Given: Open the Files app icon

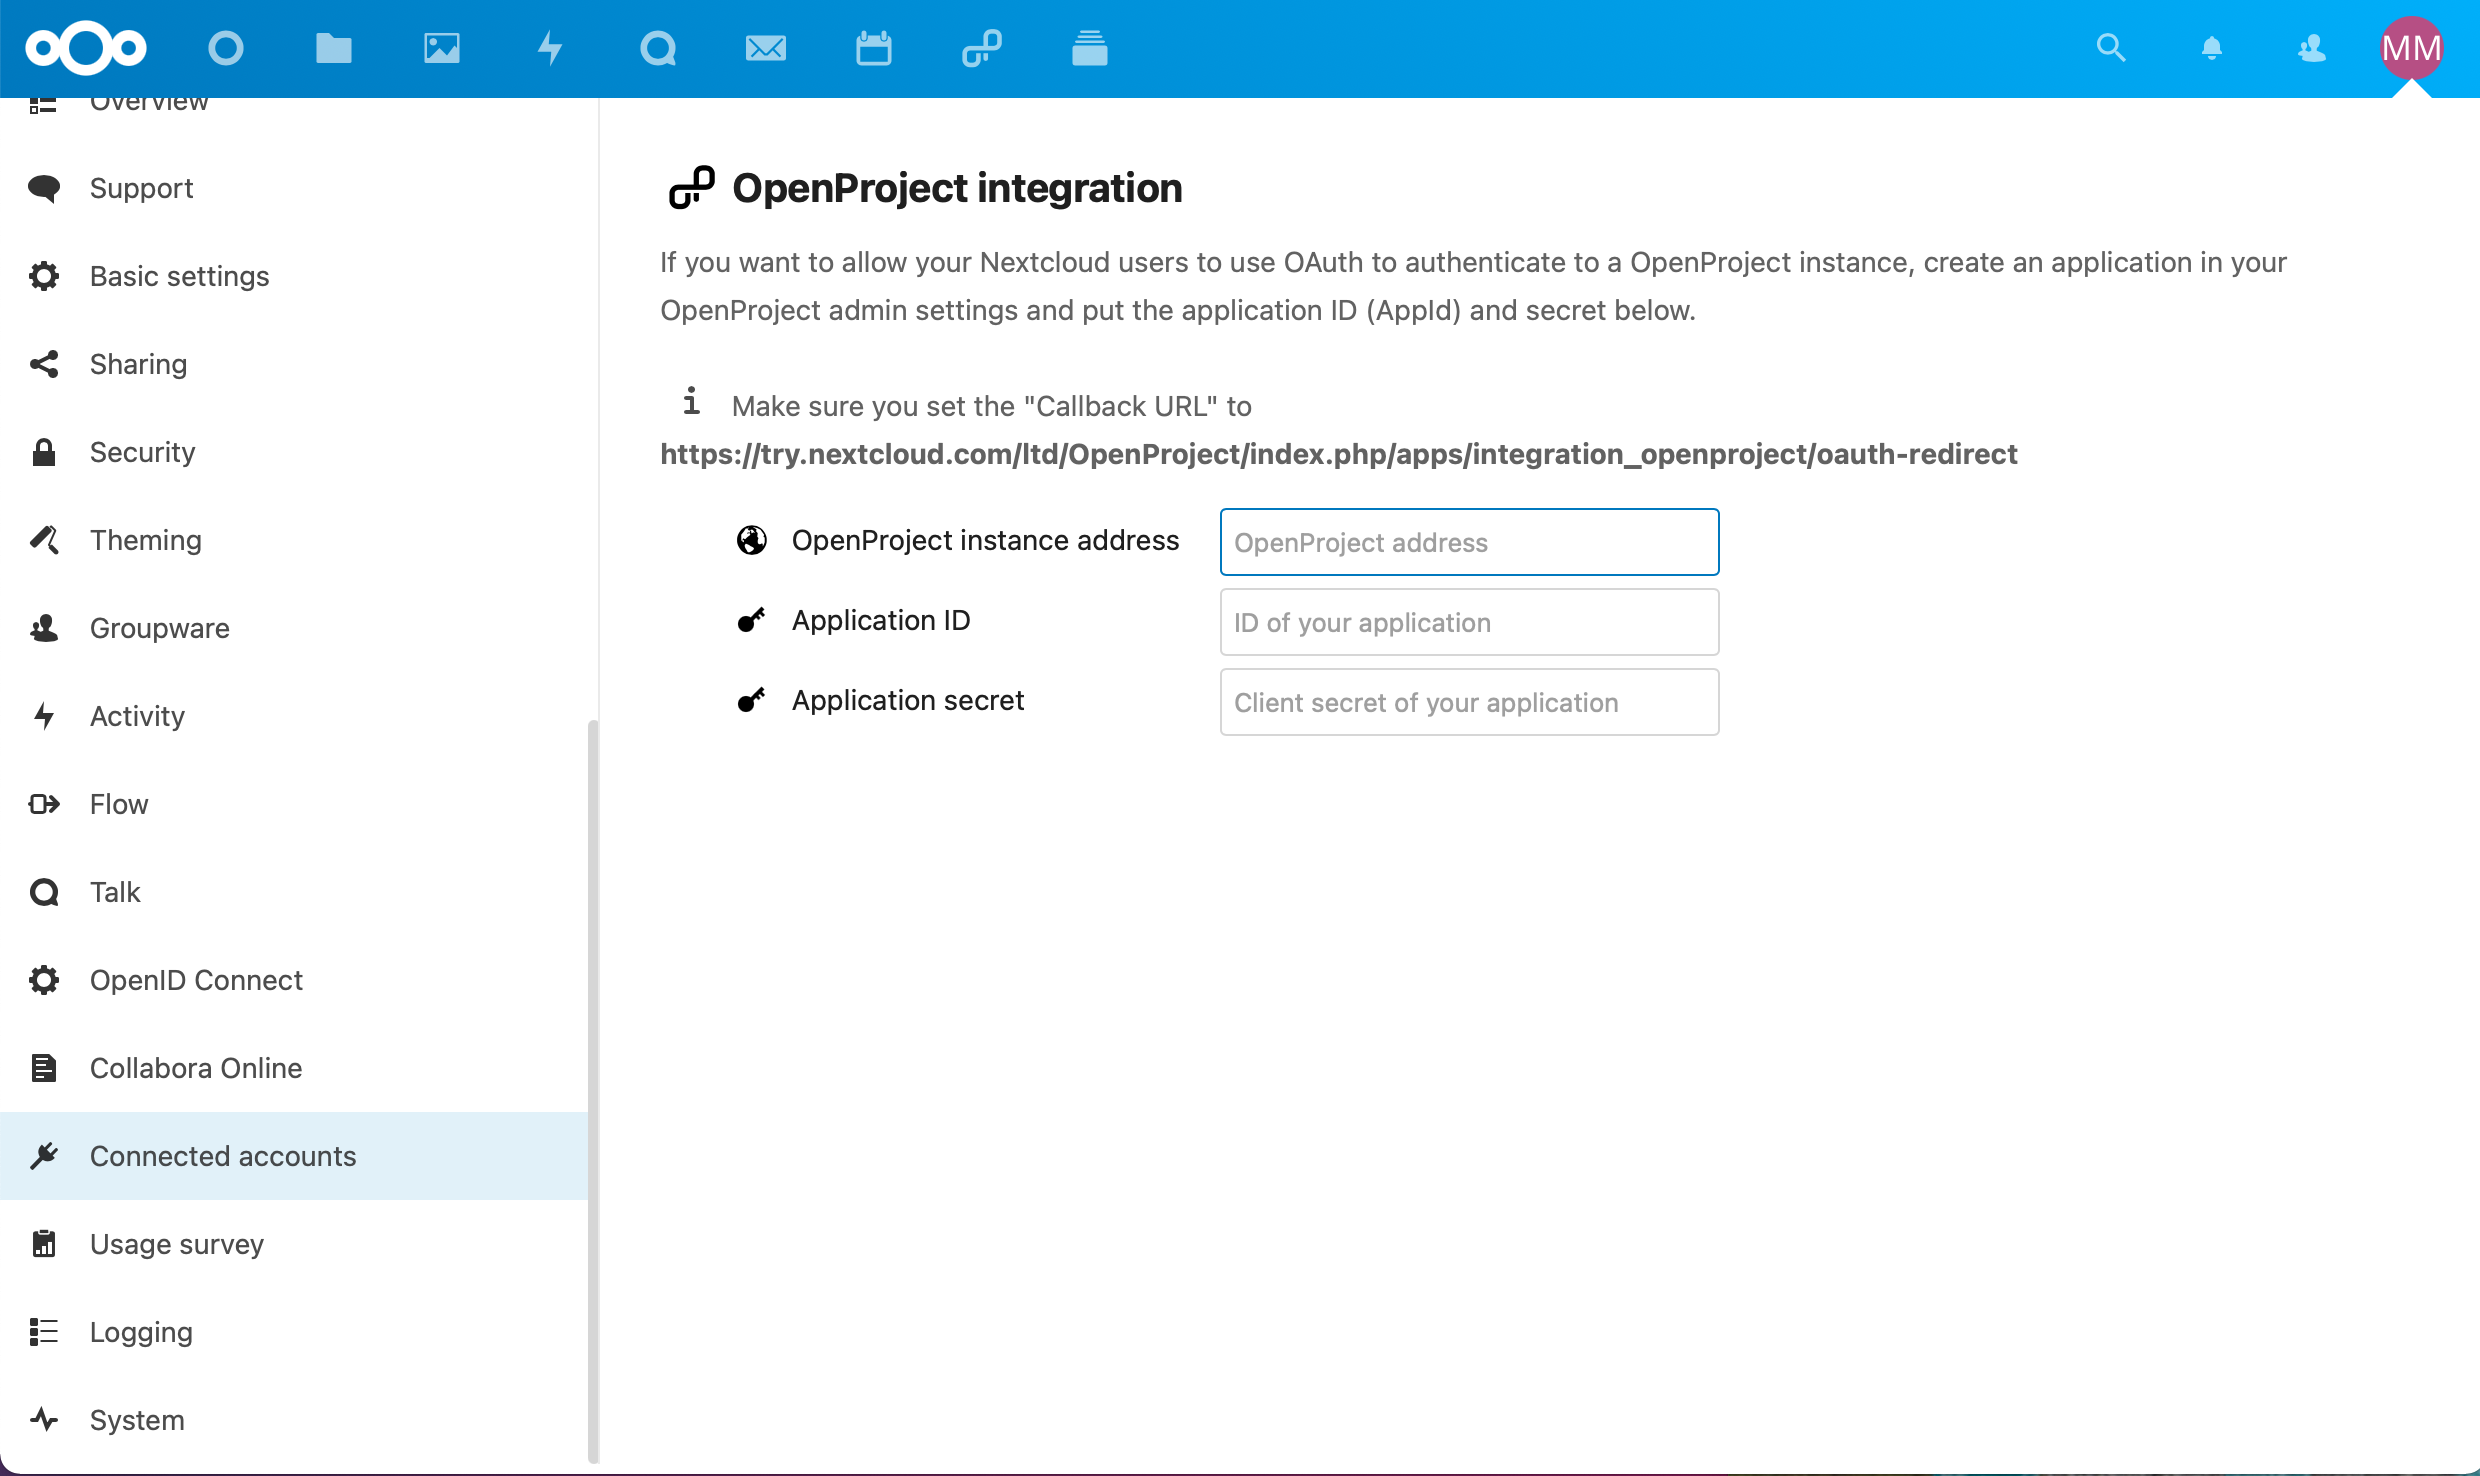Looking at the screenshot, I should click(x=334, y=48).
